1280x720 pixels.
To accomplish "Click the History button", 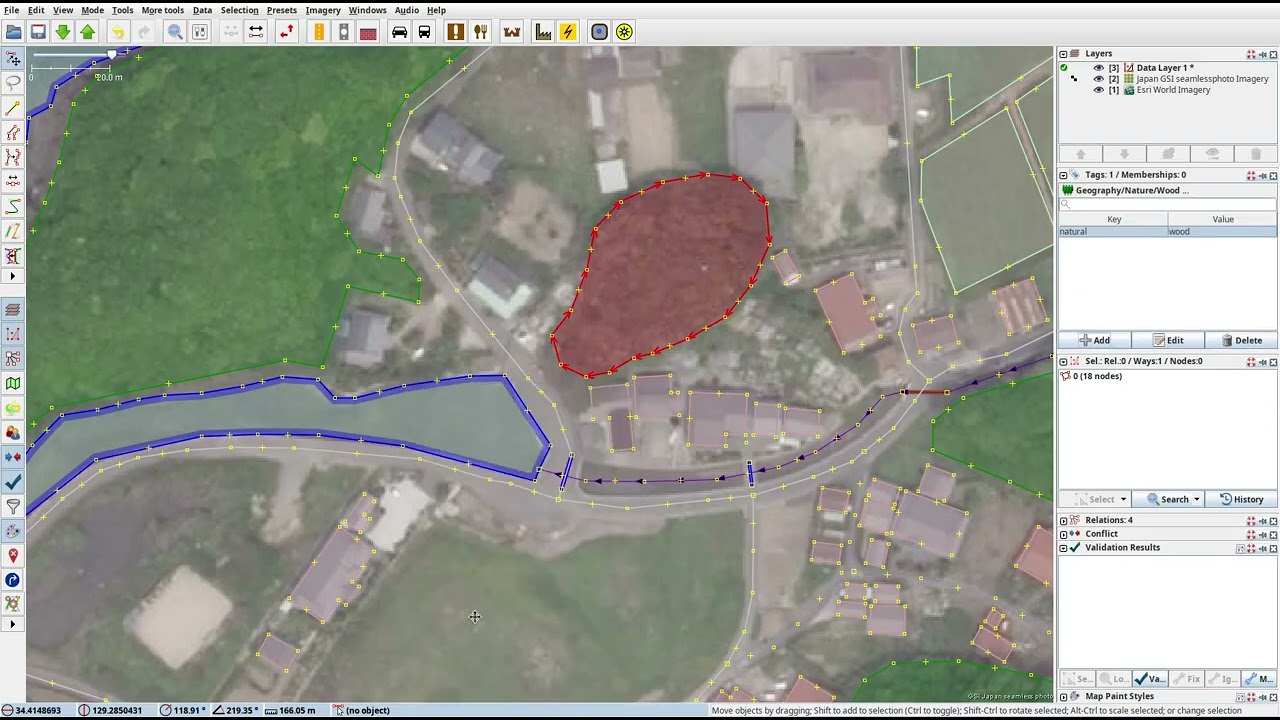I will click(x=1241, y=499).
